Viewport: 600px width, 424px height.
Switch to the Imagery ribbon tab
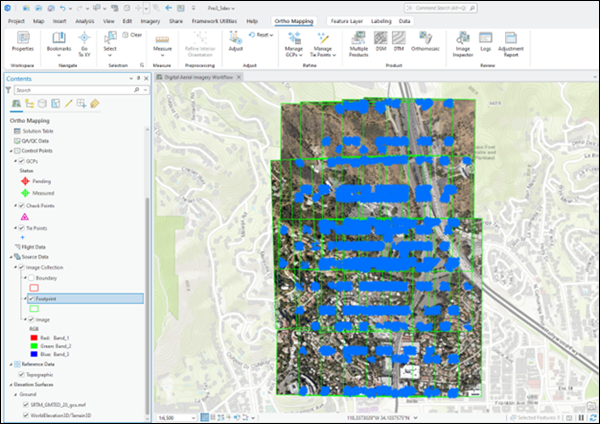click(x=150, y=20)
